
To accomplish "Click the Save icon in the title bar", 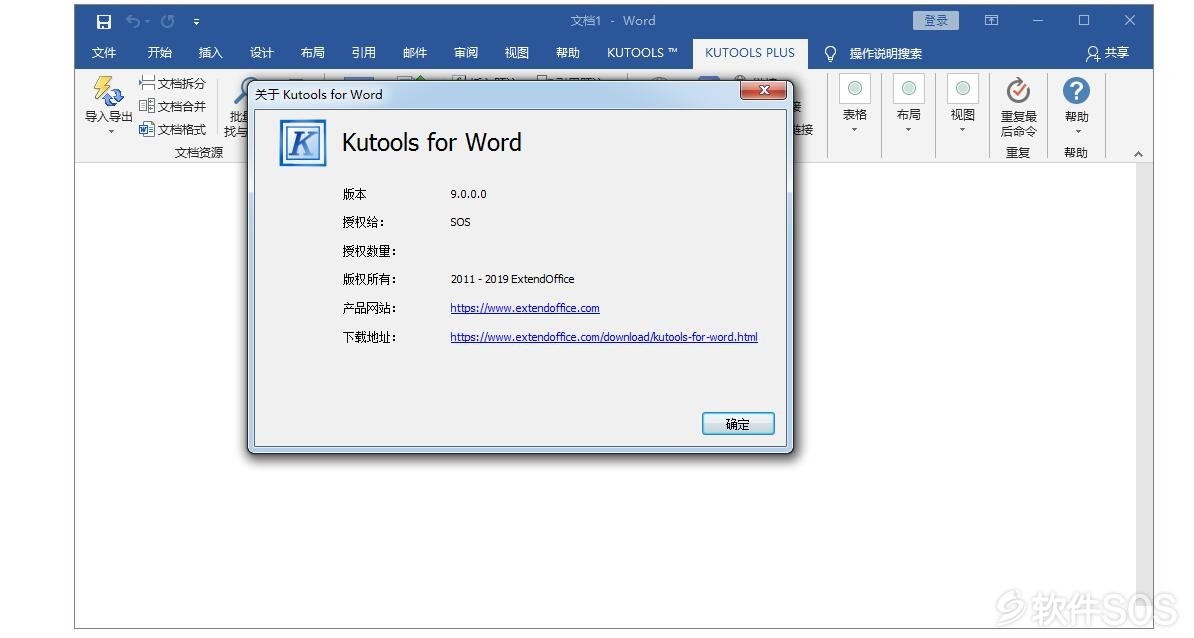I will tap(104, 21).
